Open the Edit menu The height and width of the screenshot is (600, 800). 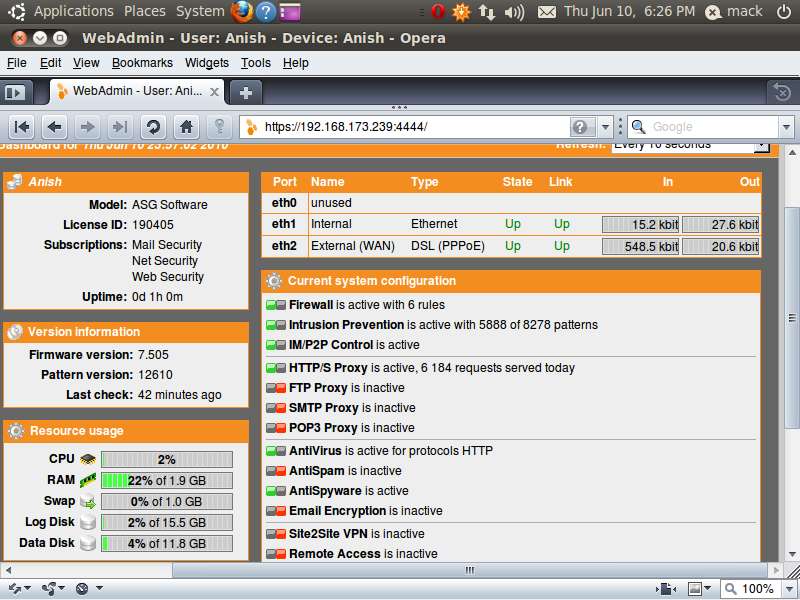pos(50,63)
